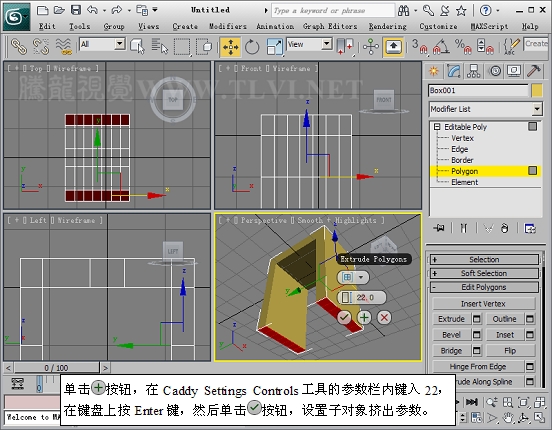Image resolution: width=552 pixels, height=430 pixels.
Task: Apply and continue with the plus button
Action: point(364,317)
